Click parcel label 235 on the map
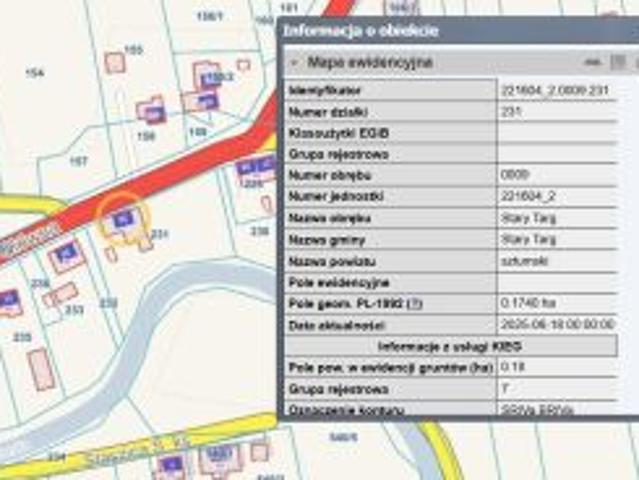This screenshot has width=639, height=480. point(22,337)
